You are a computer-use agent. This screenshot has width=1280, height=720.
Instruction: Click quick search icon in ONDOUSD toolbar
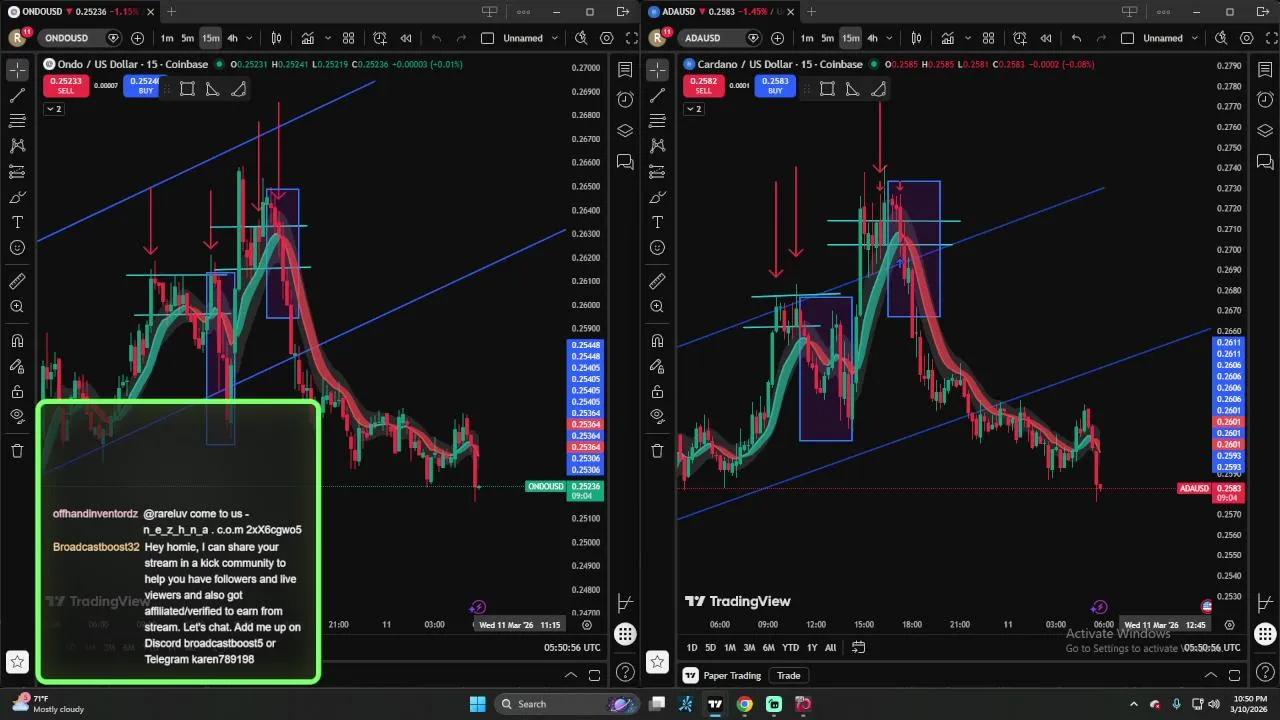click(581, 38)
